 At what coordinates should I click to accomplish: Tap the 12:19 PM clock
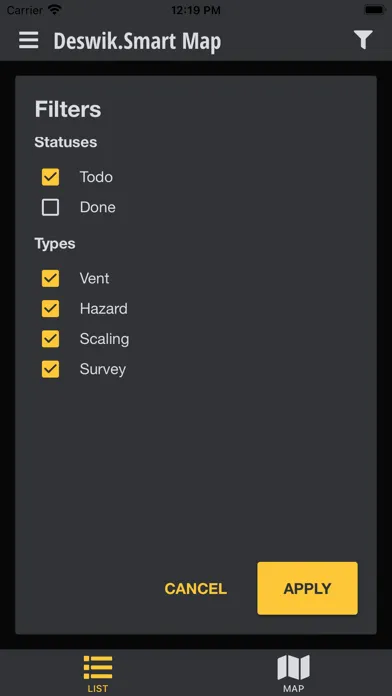(x=196, y=10)
